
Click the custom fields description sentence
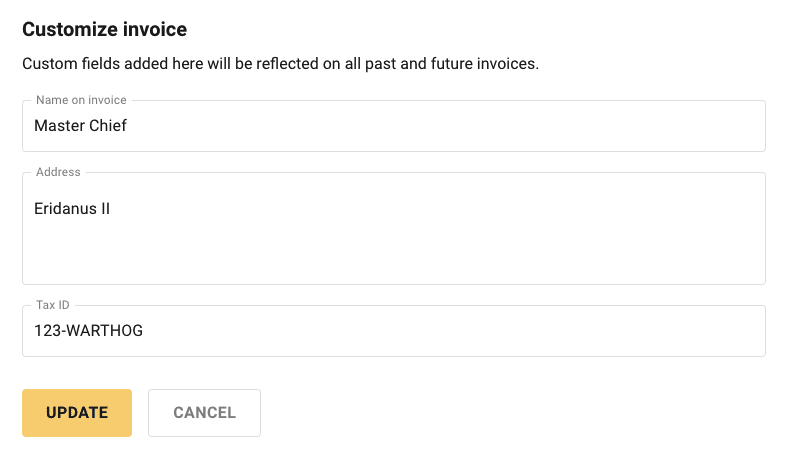pos(280,64)
